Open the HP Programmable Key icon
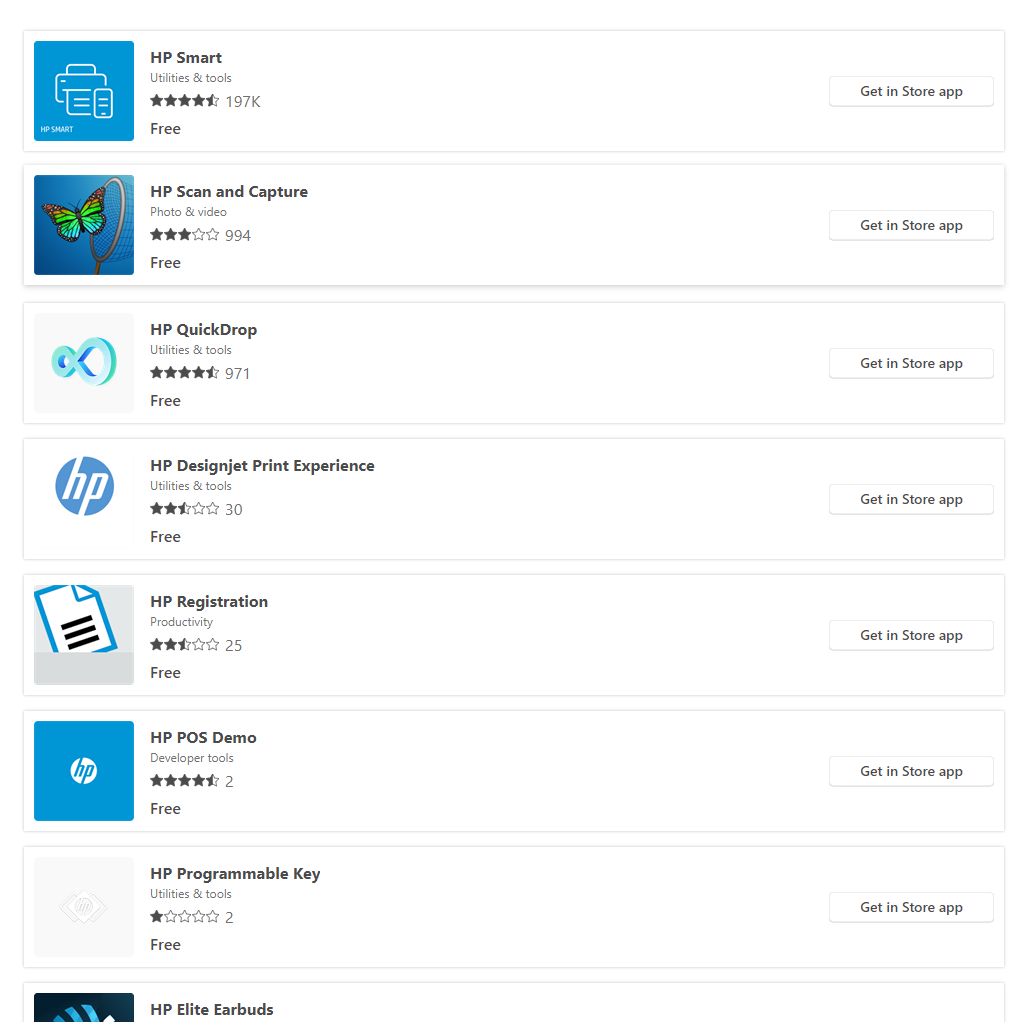The width and height of the screenshot is (1036, 1022). (84, 907)
